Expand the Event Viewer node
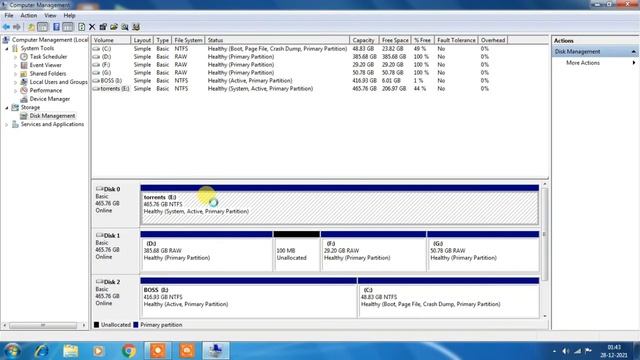Screen dimensions: 640x360 coord(16,65)
